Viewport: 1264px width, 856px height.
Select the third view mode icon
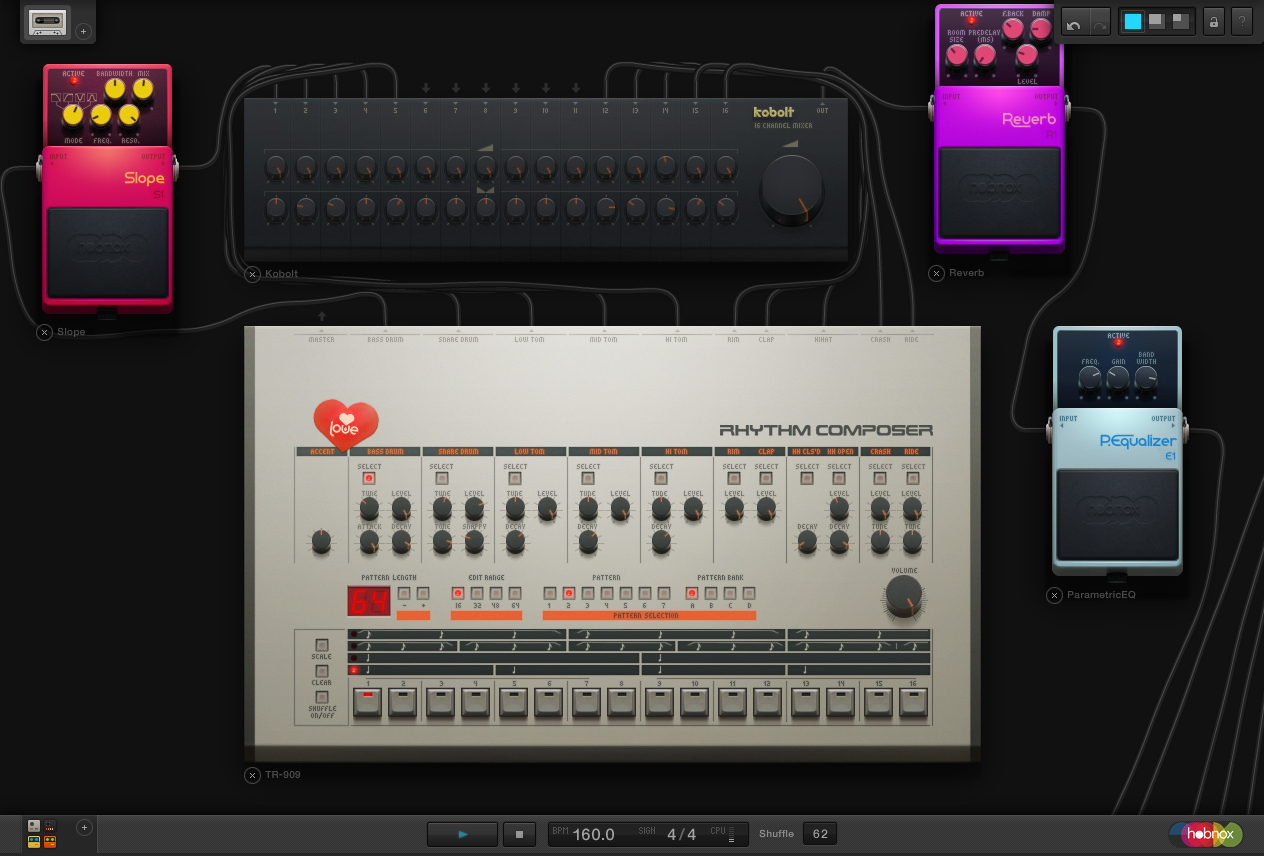coord(1181,21)
